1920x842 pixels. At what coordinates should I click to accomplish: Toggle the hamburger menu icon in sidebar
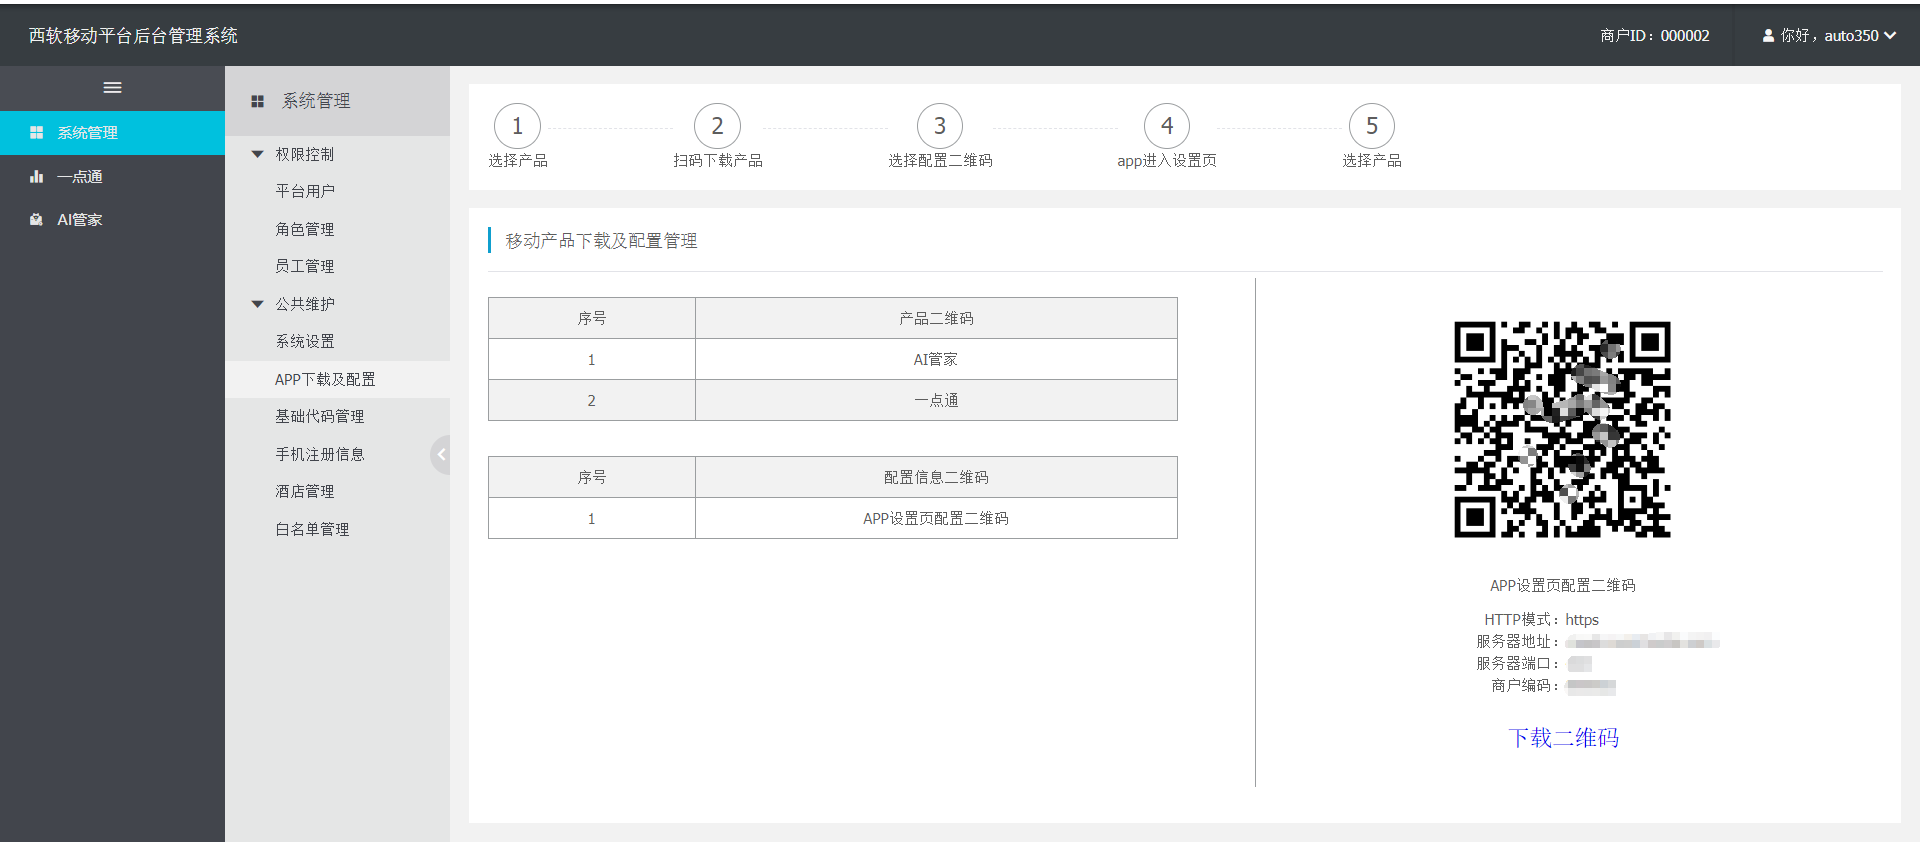(112, 88)
